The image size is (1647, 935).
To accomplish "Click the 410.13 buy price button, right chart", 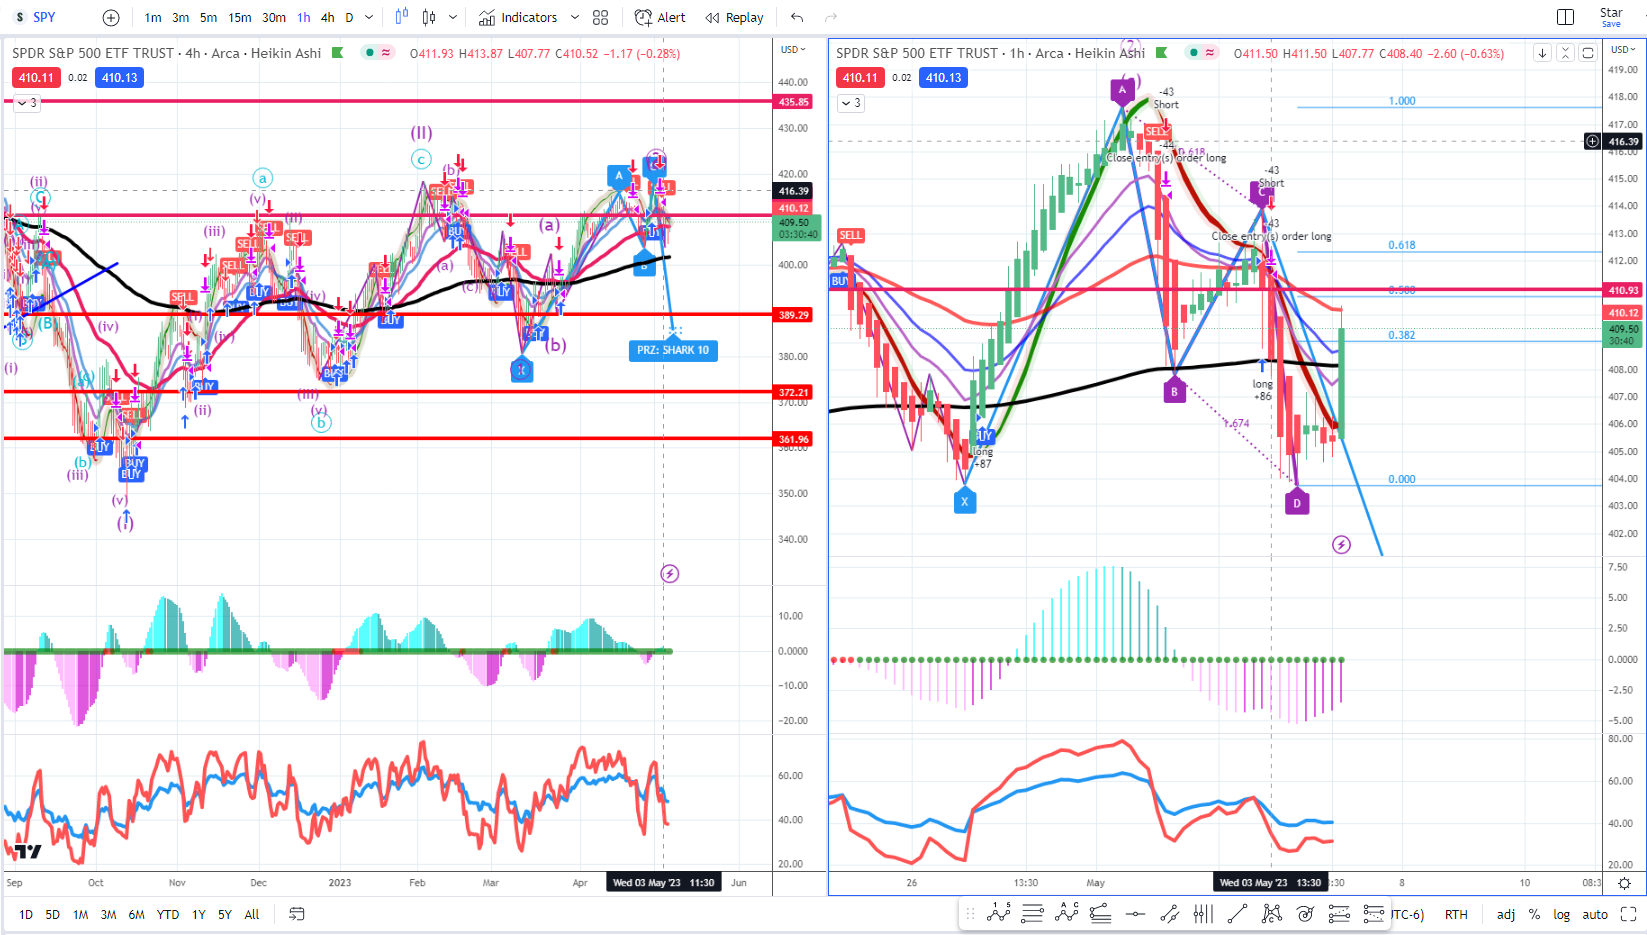I will [x=943, y=77].
